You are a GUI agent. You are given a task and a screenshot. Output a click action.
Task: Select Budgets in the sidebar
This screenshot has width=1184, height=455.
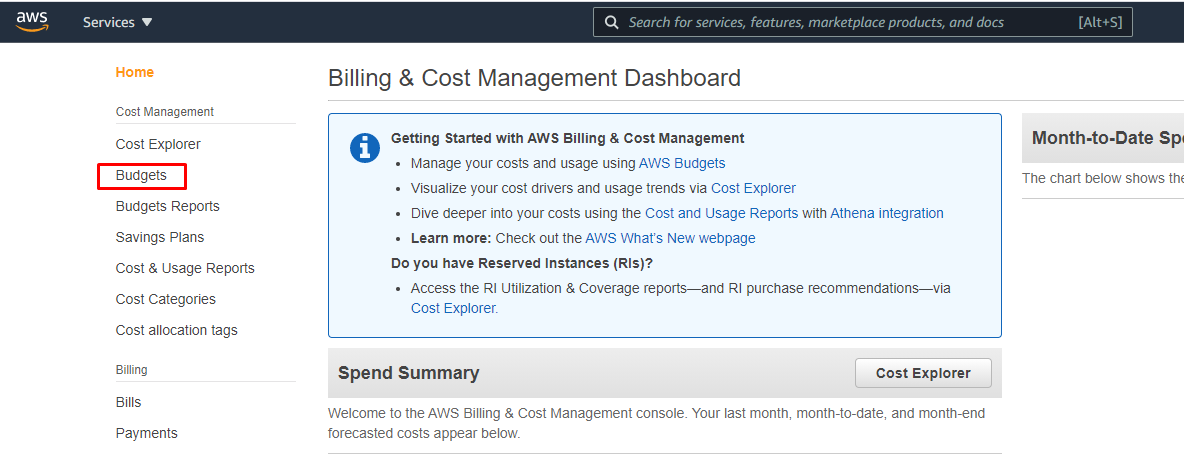[141, 175]
